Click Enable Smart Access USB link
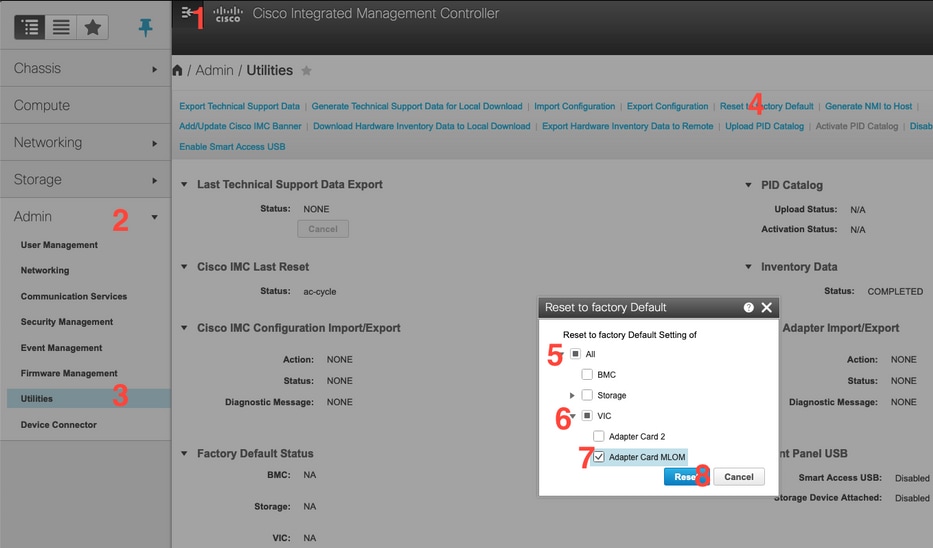Image resolution: width=933 pixels, height=548 pixels. (232, 146)
